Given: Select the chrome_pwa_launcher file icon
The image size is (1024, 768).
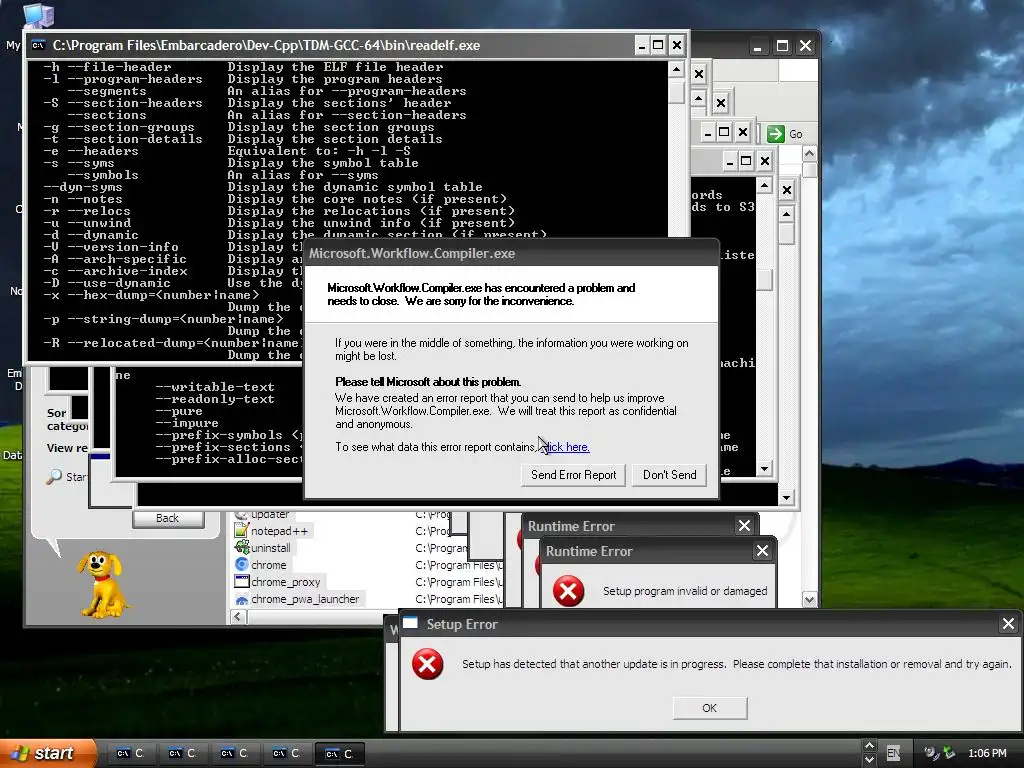Looking at the screenshot, I should point(242,599).
